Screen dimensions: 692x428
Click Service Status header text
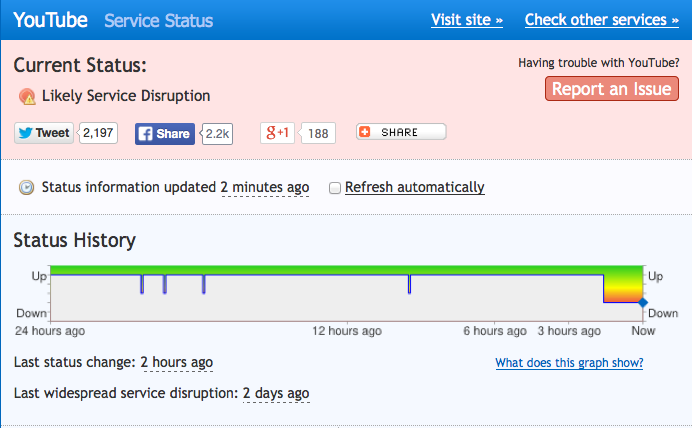(158, 21)
